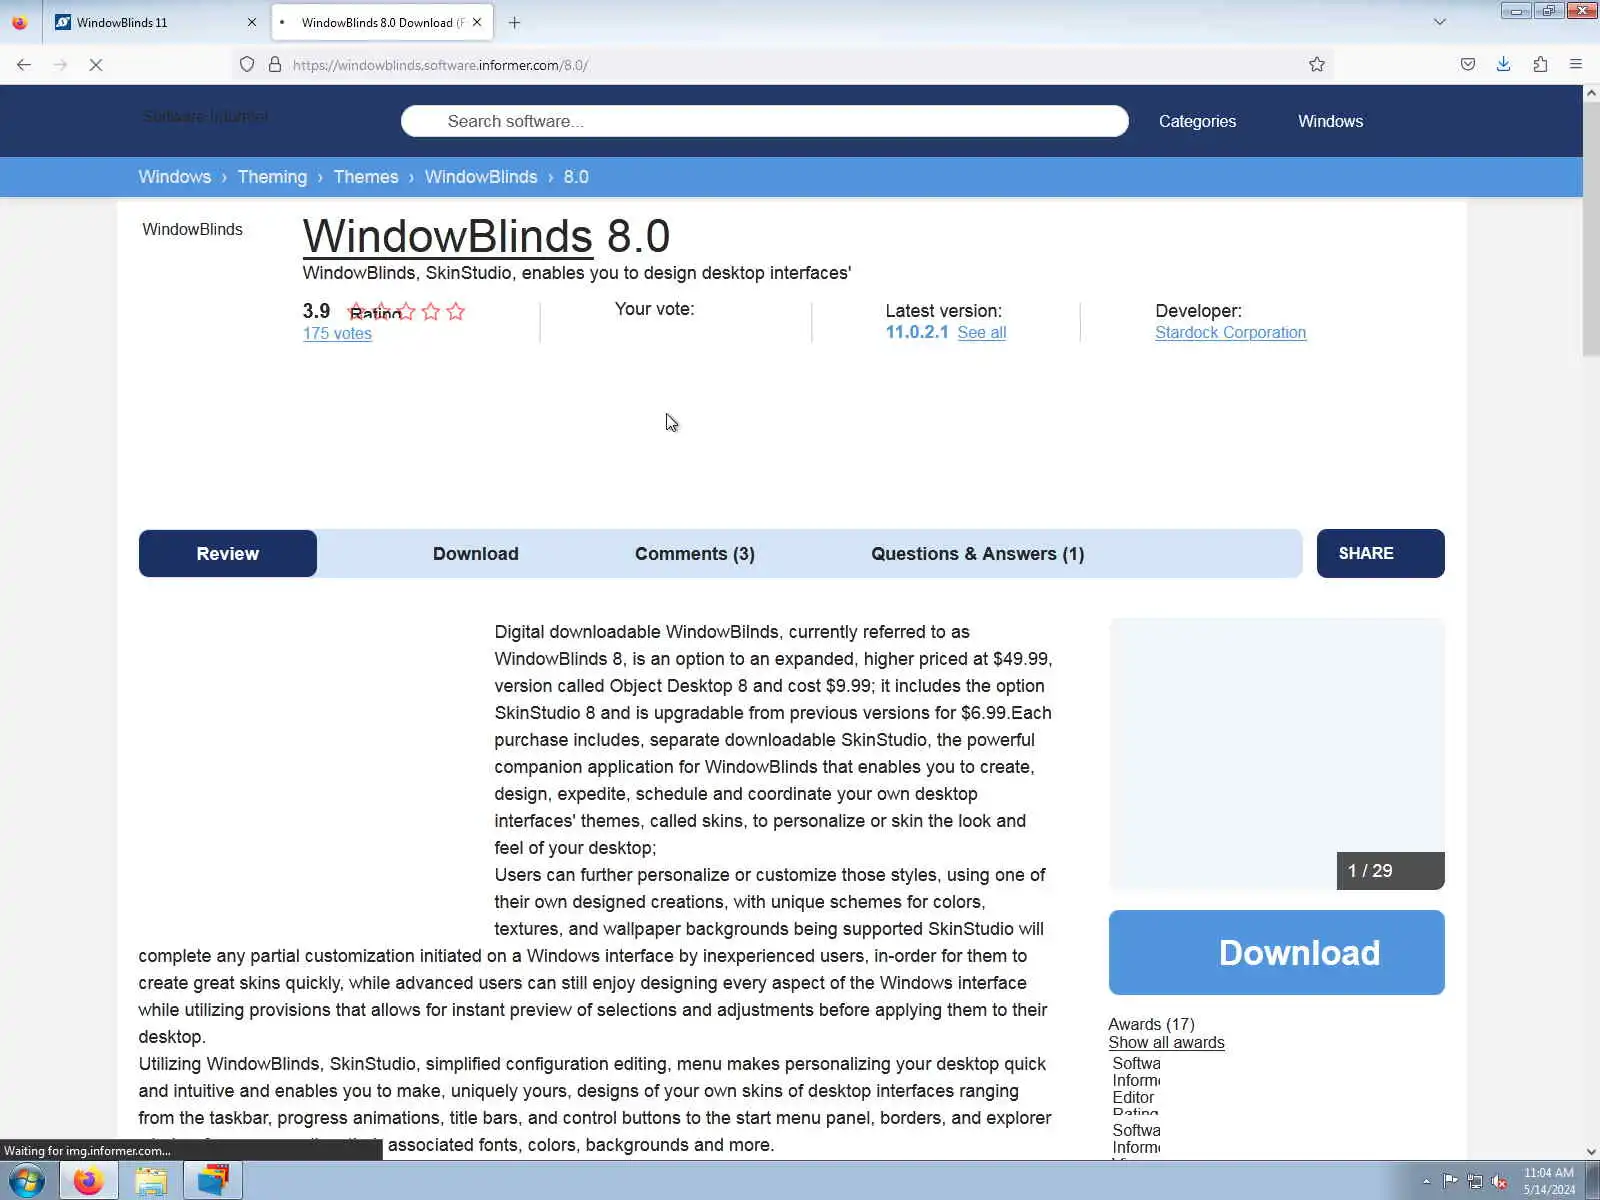Click the WindowBlinds 8.0 title heading
The height and width of the screenshot is (1200, 1600).
pos(486,236)
